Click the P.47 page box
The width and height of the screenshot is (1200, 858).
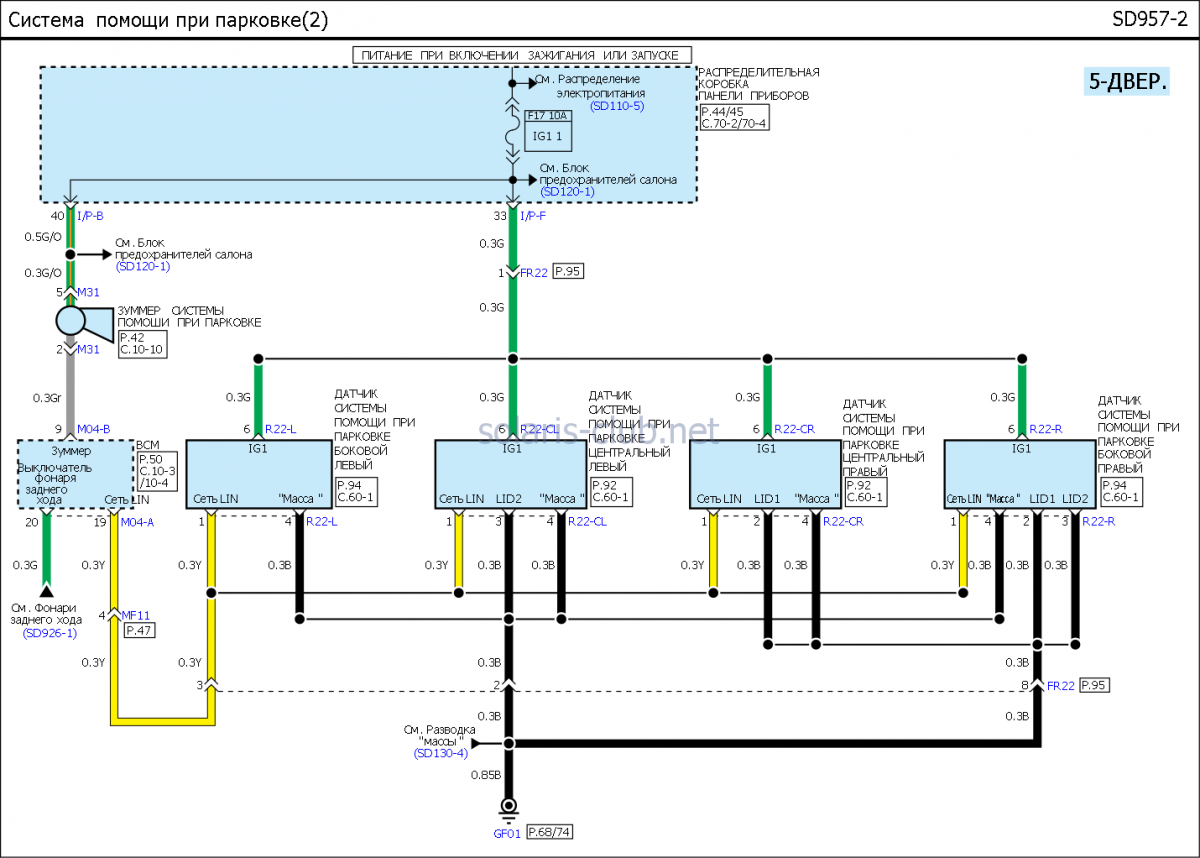(139, 630)
